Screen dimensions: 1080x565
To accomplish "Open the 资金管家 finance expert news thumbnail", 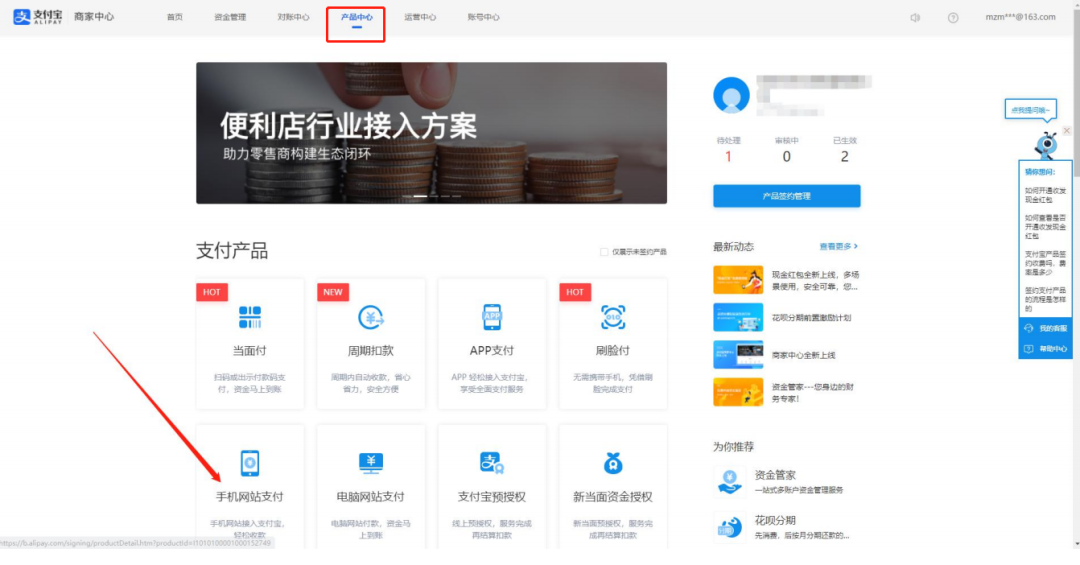I will 738,391.
